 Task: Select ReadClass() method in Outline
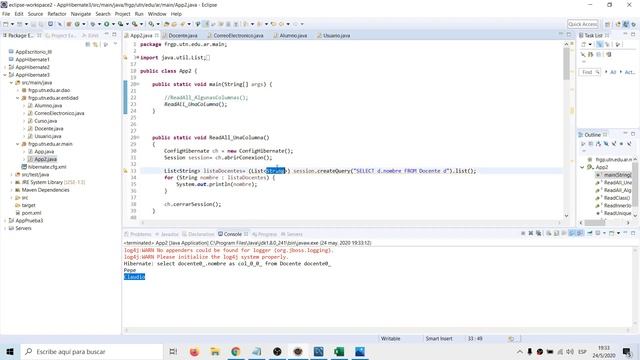pyautogui.click(x=616, y=198)
